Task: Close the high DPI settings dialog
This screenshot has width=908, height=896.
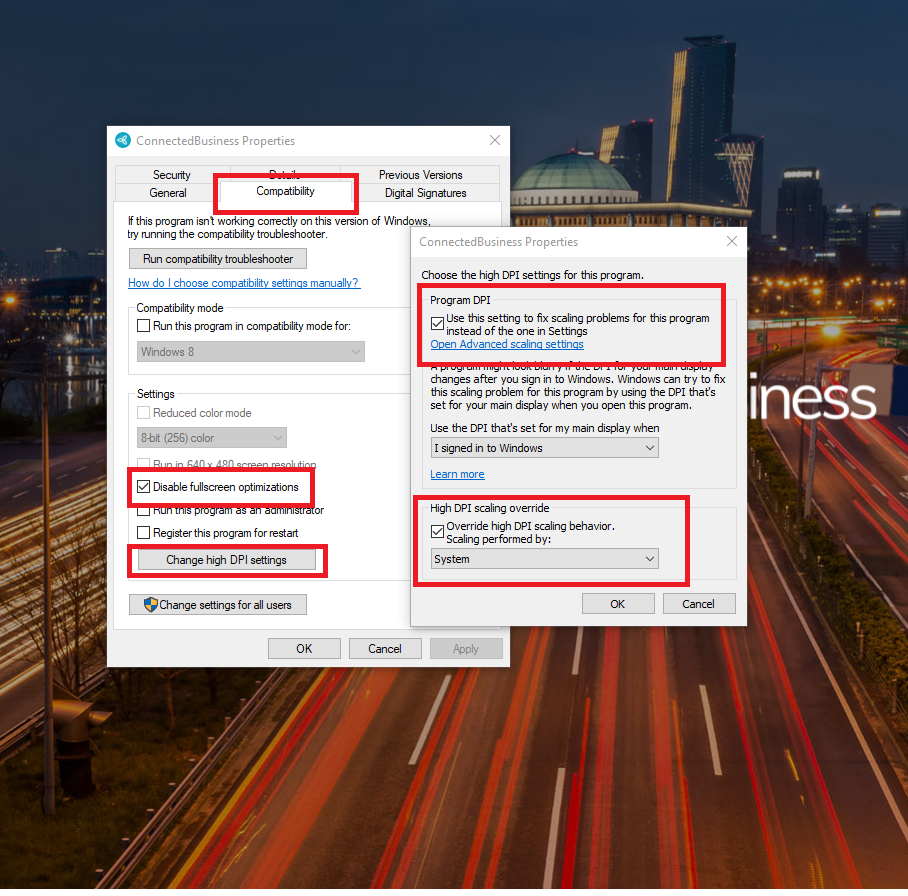Action: pyautogui.click(x=732, y=241)
